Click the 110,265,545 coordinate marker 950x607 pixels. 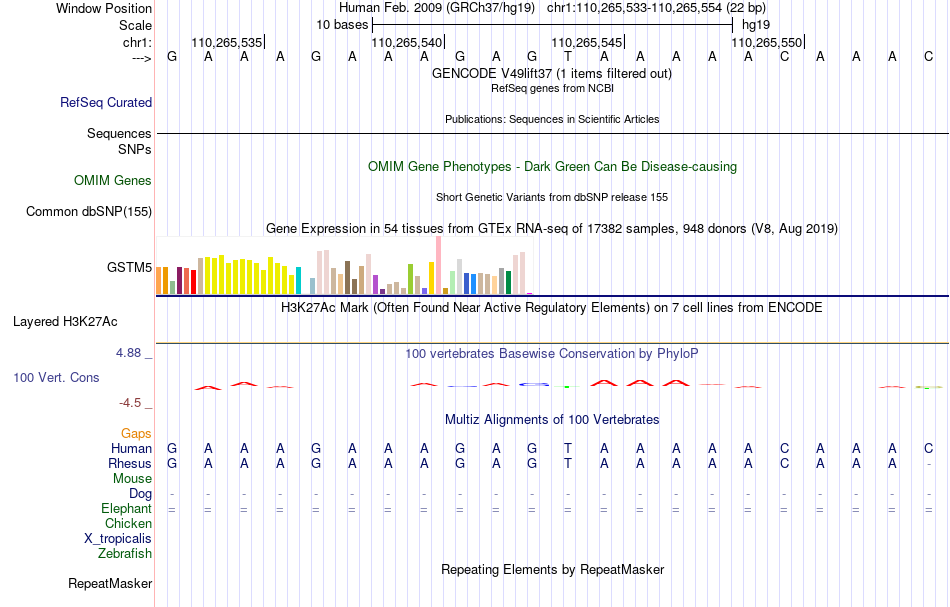[586, 42]
